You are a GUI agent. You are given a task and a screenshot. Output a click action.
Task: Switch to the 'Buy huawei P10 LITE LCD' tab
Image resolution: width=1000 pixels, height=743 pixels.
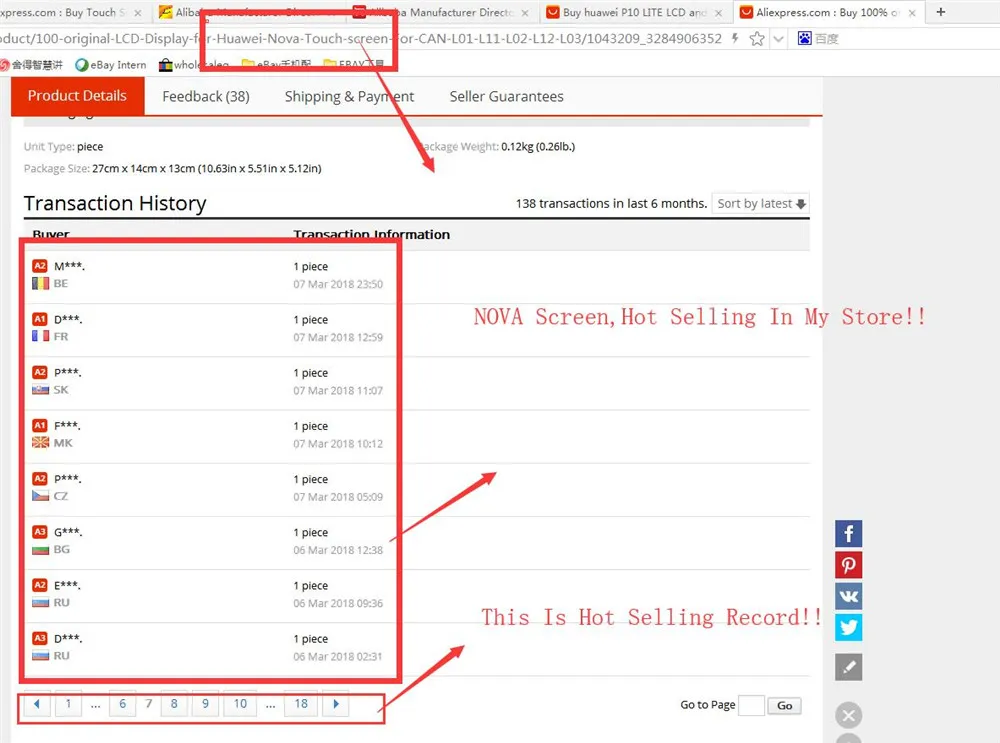635,12
